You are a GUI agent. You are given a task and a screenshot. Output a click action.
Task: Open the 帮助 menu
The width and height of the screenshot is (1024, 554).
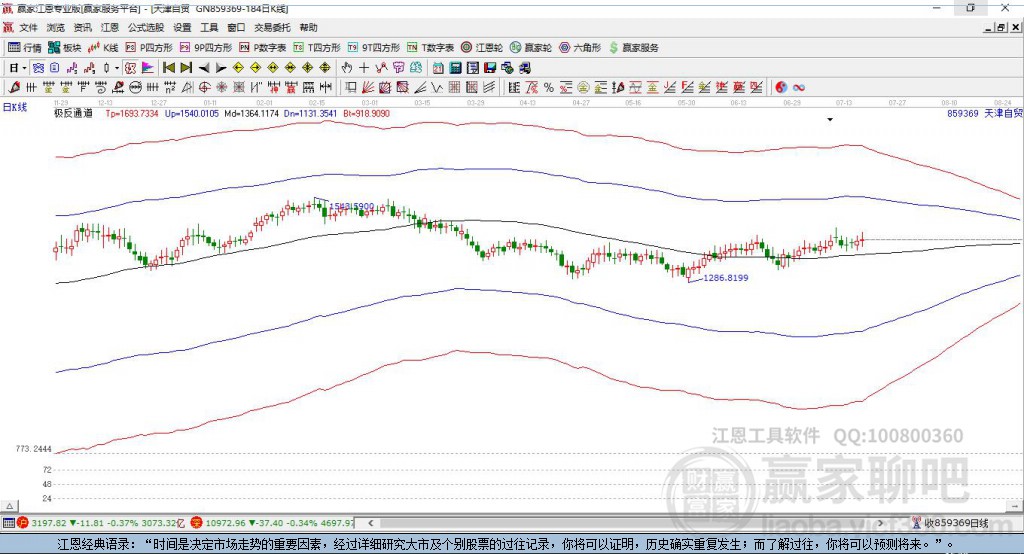pyautogui.click(x=308, y=27)
